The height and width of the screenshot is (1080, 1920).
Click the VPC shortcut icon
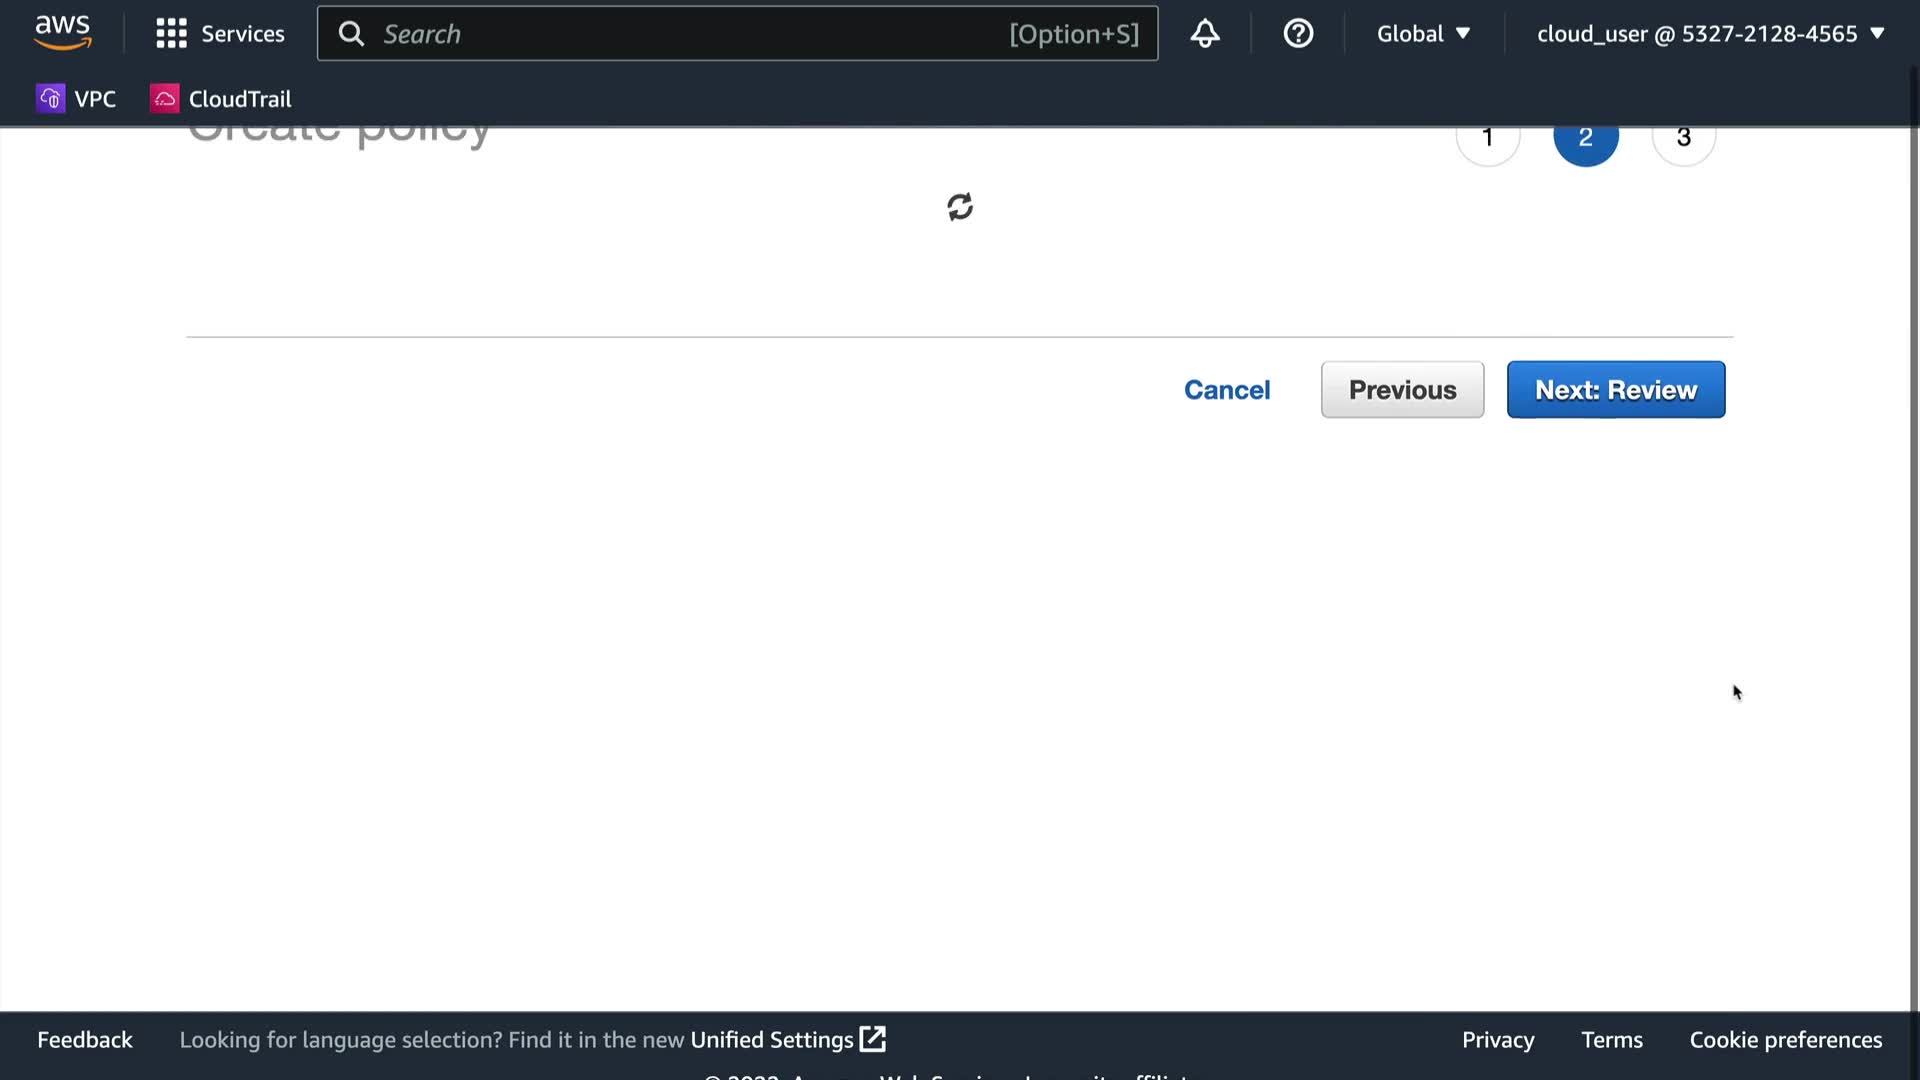pos(50,98)
